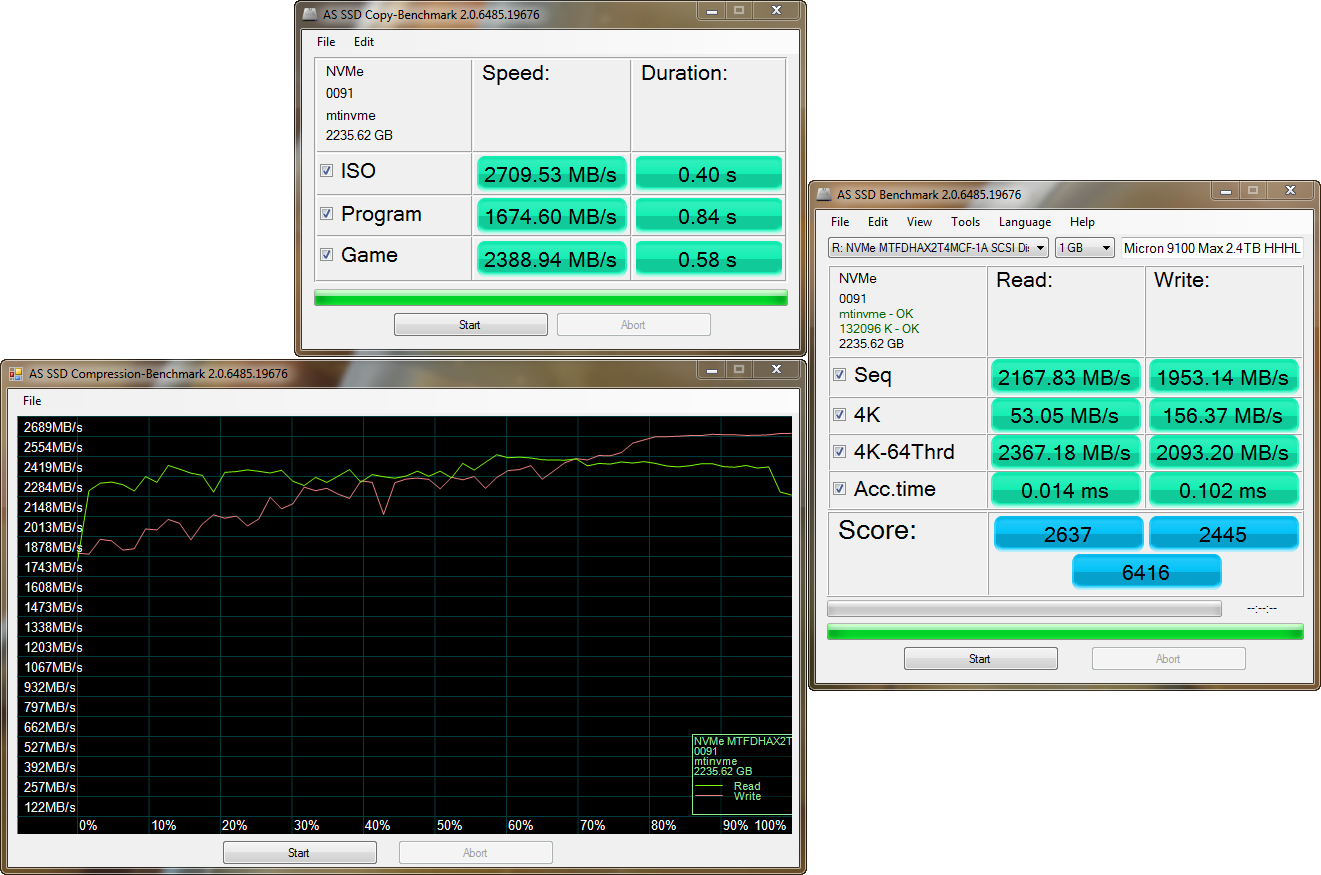This screenshot has width=1321, height=875.
Task: Click the green progress bar in Copy-Benchmark
Action: pyautogui.click(x=550, y=297)
